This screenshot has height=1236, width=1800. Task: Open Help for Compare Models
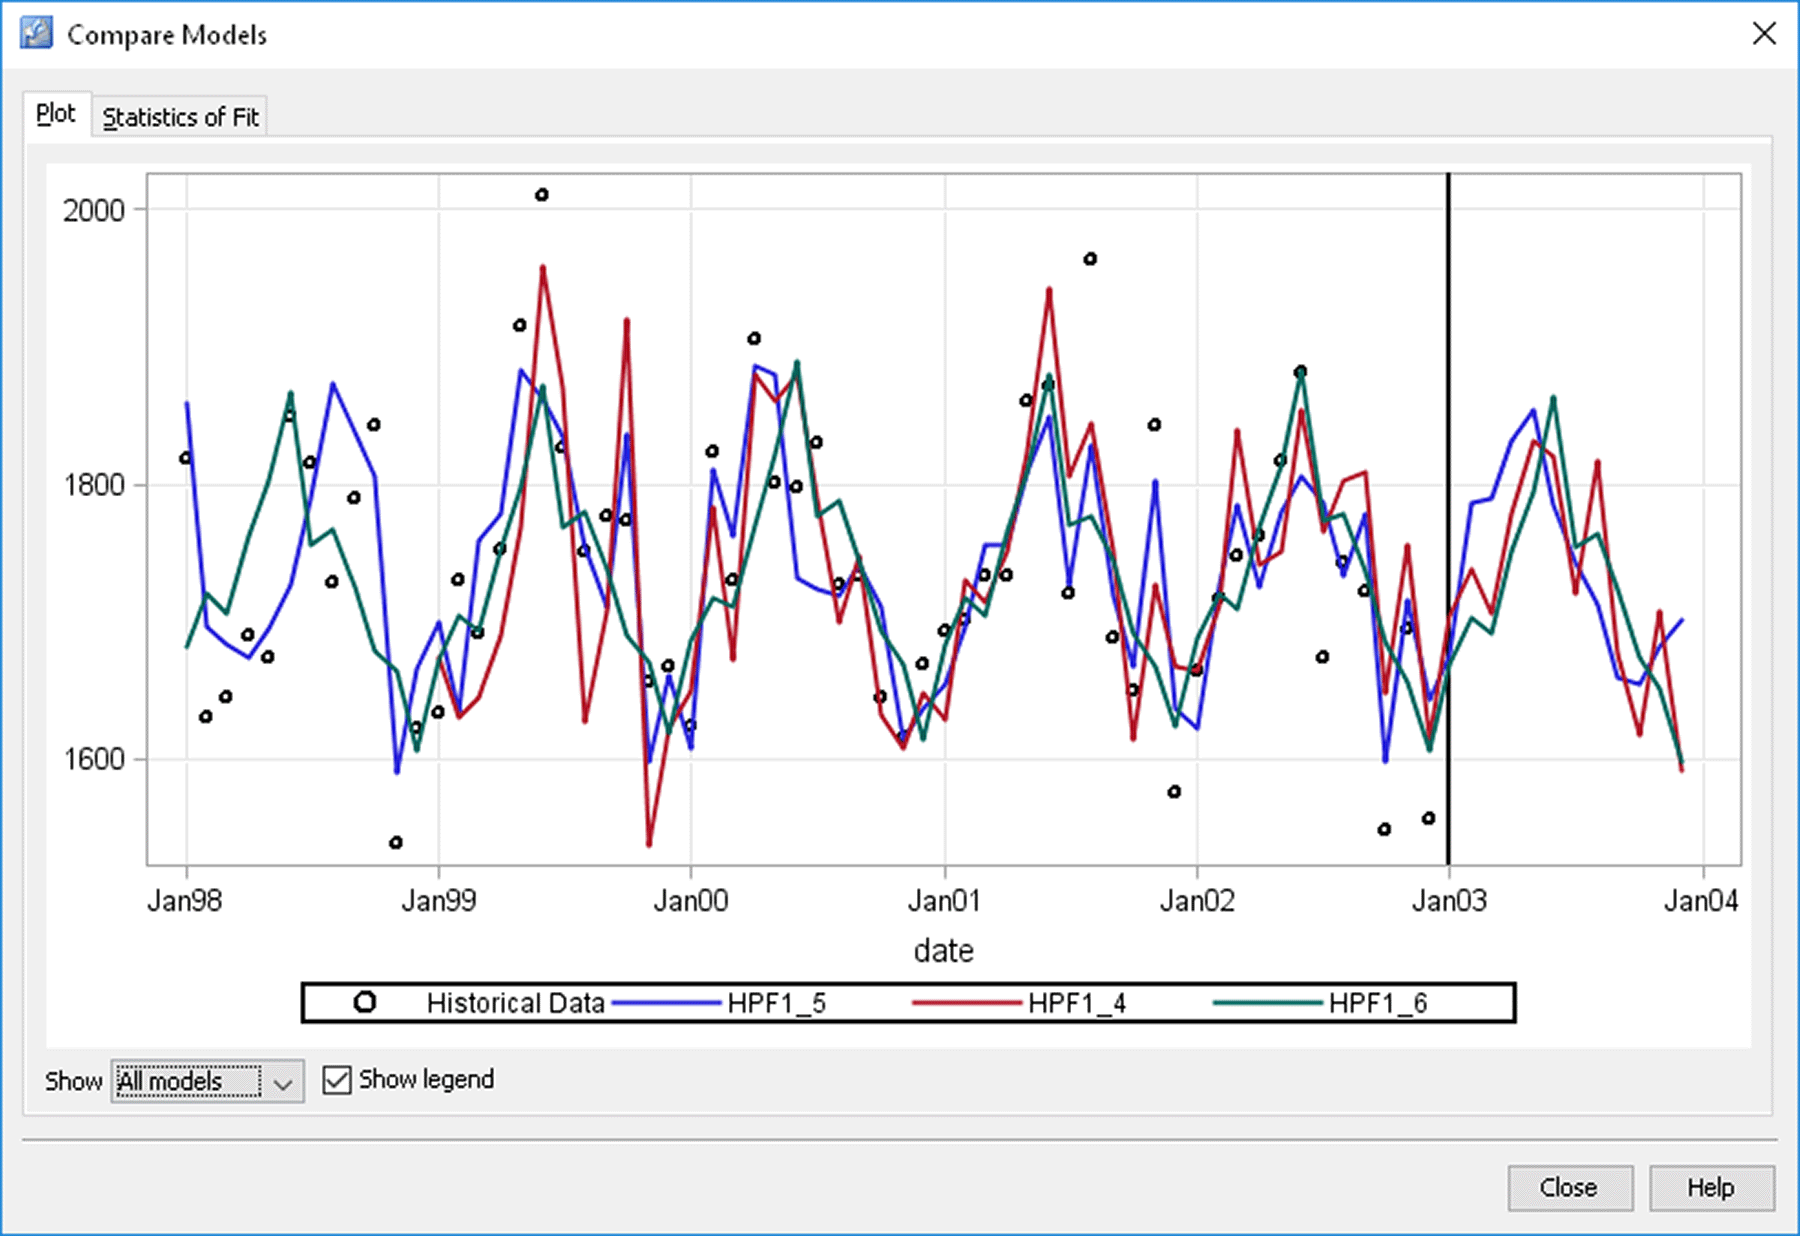[x=1711, y=1188]
